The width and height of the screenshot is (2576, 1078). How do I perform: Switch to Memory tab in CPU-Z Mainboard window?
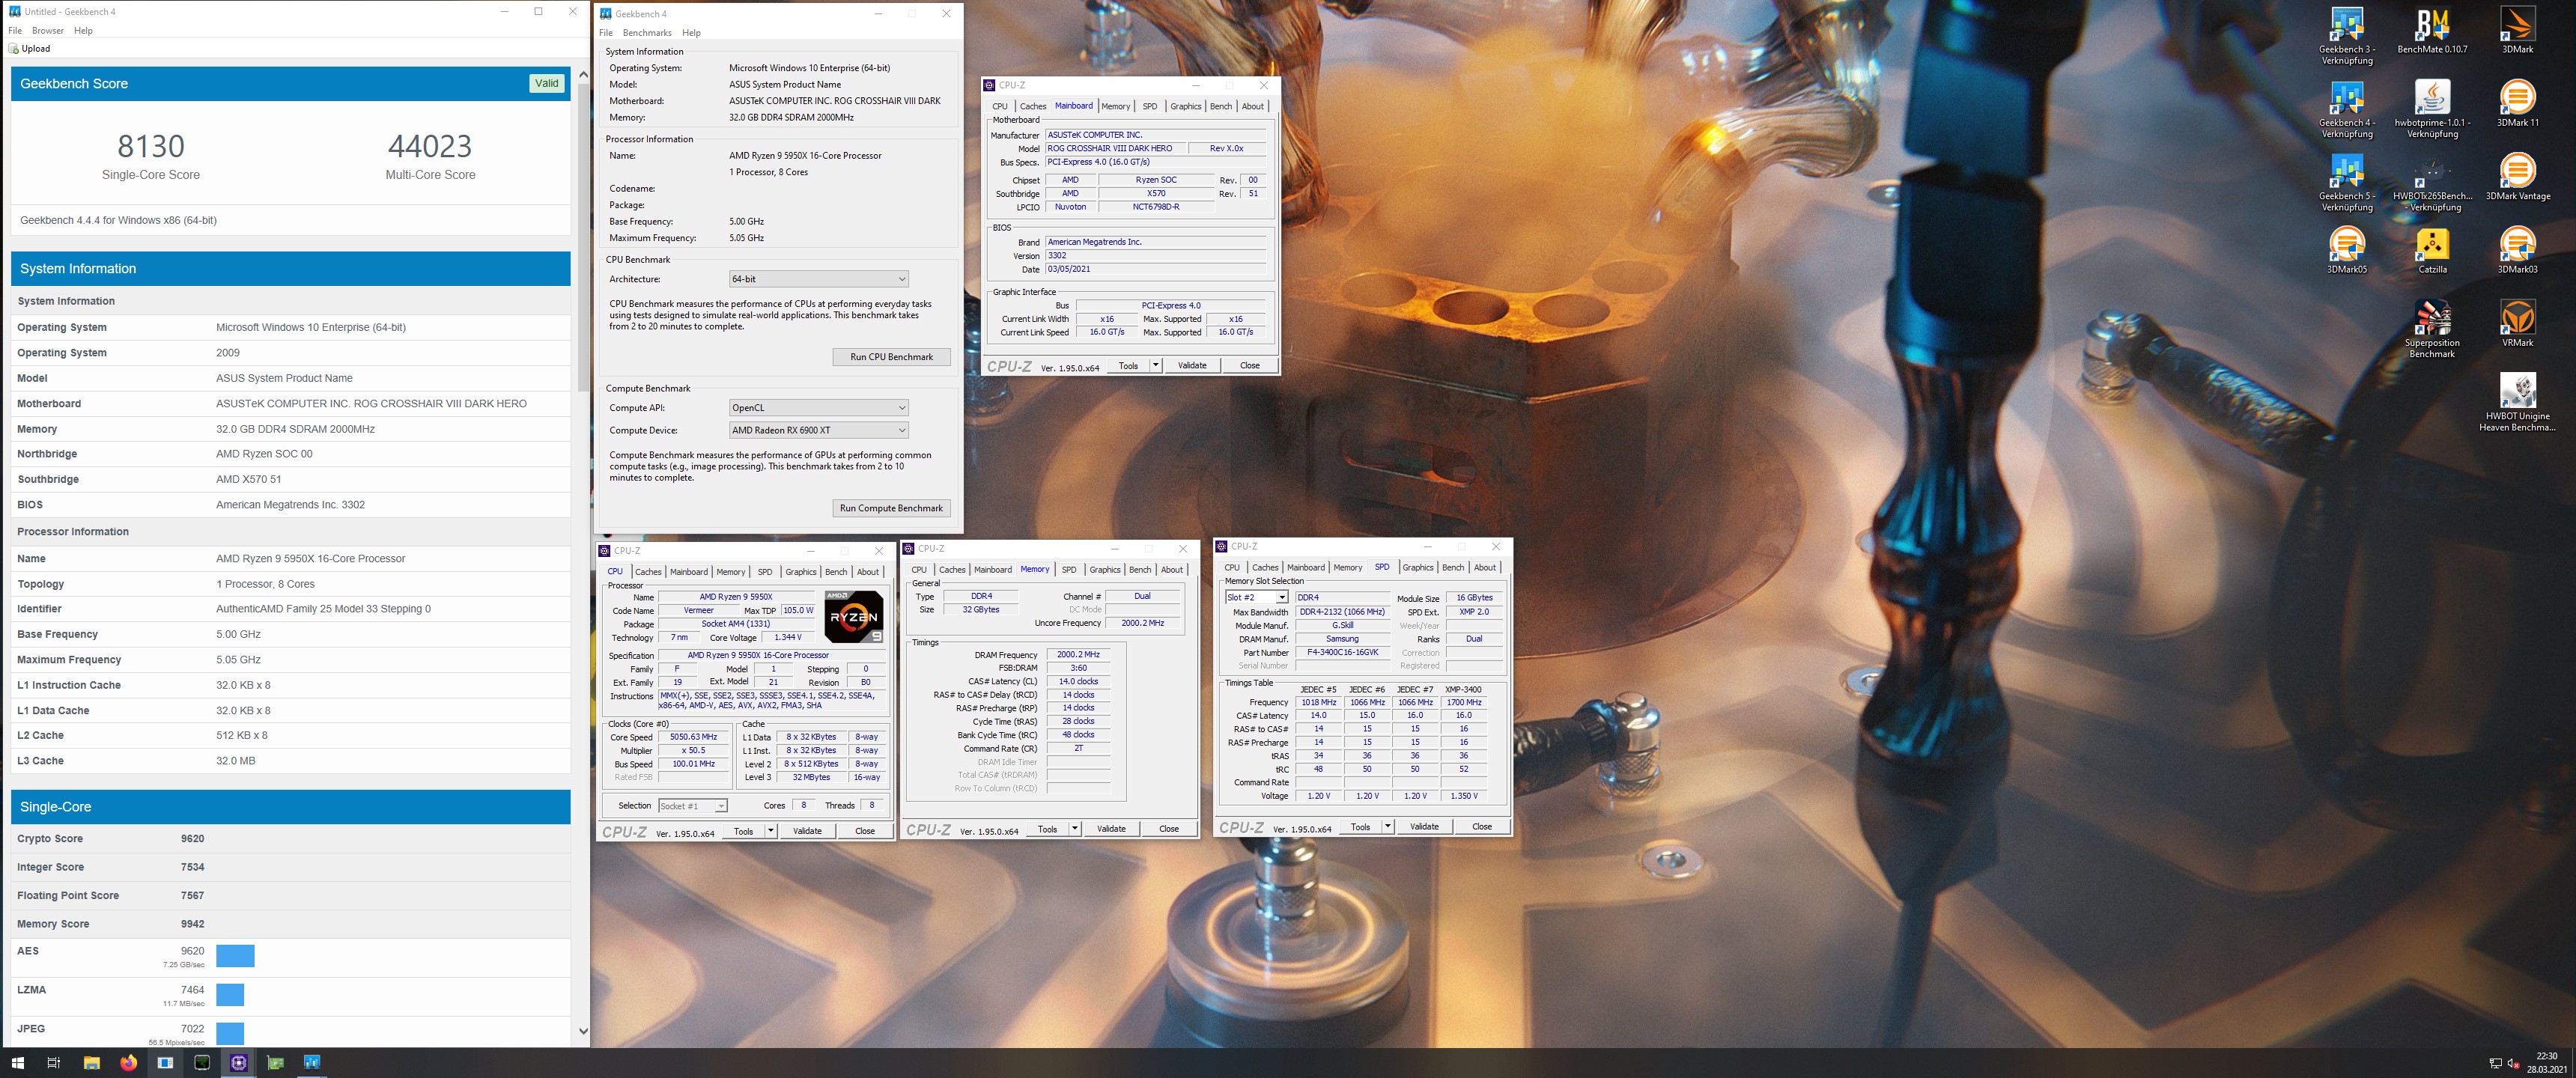click(1115, 106)
